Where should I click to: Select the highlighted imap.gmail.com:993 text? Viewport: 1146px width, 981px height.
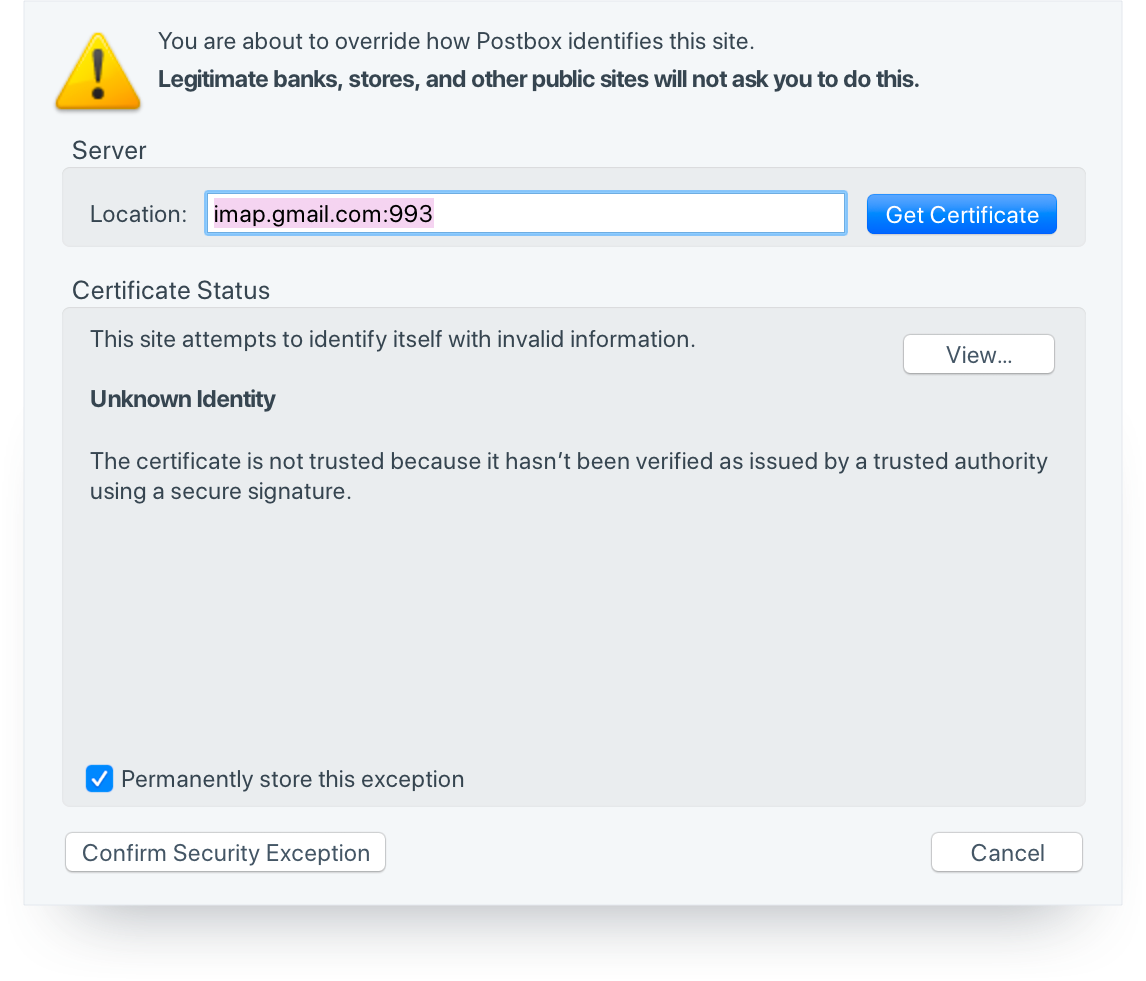322,213
